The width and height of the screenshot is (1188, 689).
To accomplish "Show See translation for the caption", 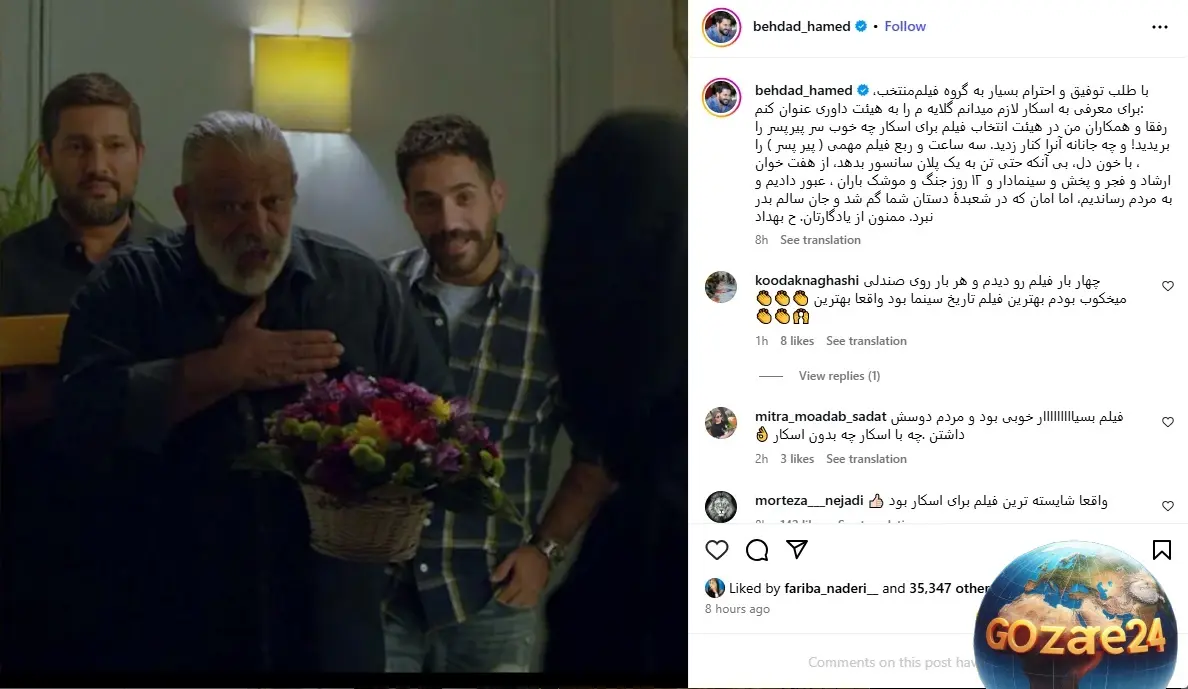I will (820, 240).
